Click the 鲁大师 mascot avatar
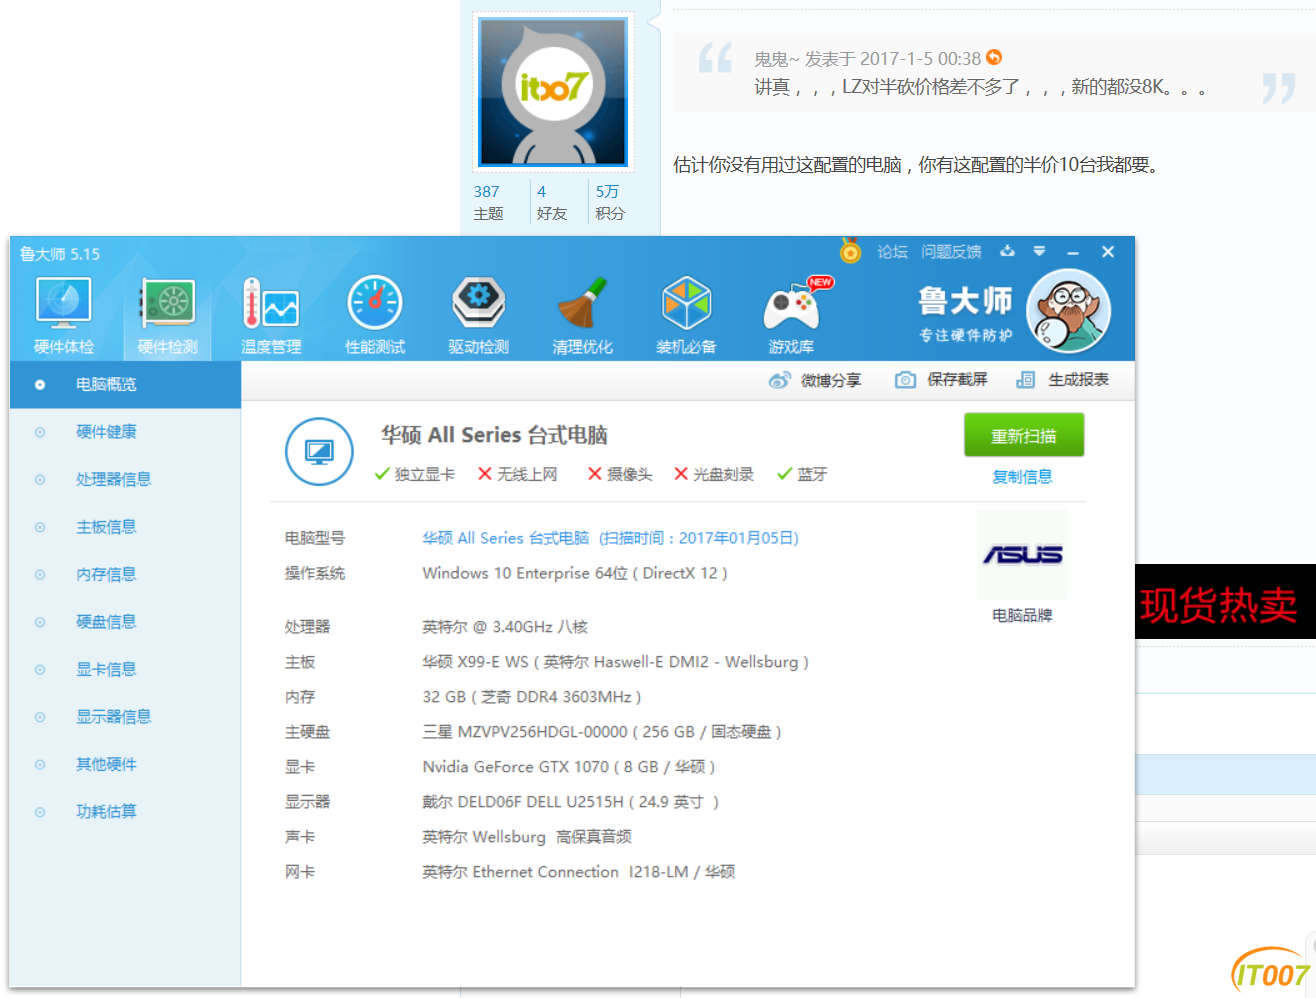1316x998 pixels. (1068, 311)
